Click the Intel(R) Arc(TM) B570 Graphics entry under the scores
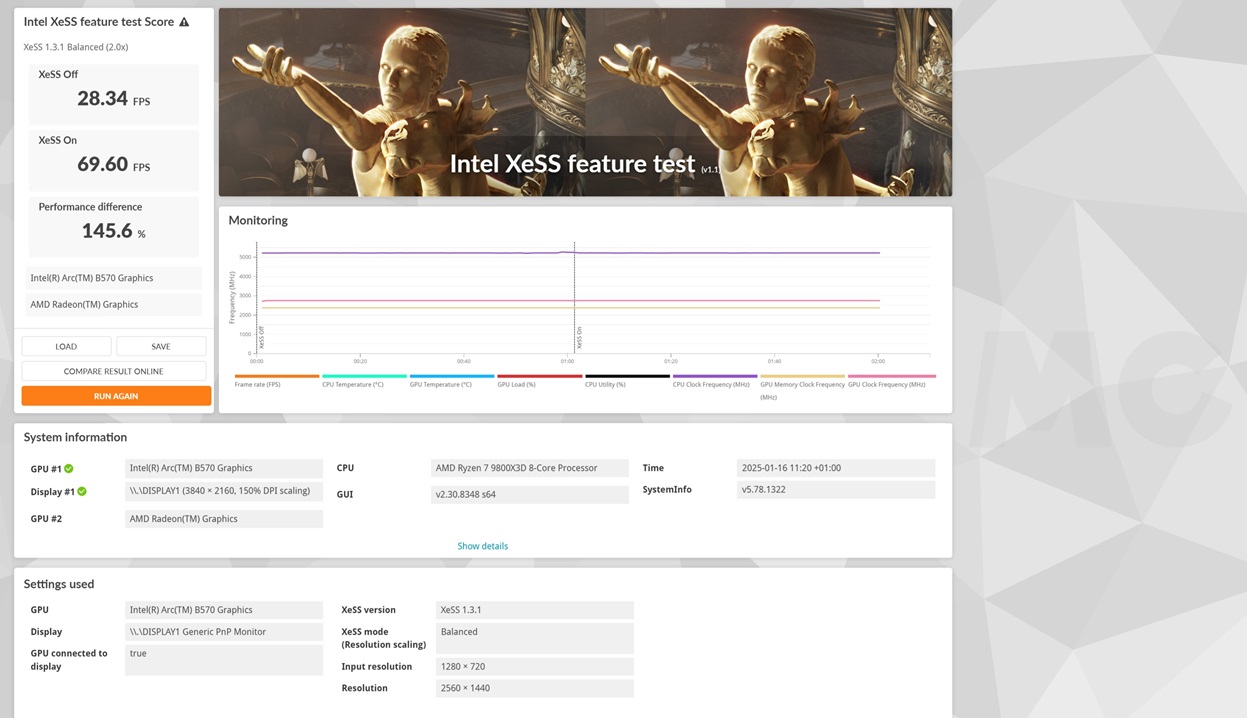 [x=114, y=278]
